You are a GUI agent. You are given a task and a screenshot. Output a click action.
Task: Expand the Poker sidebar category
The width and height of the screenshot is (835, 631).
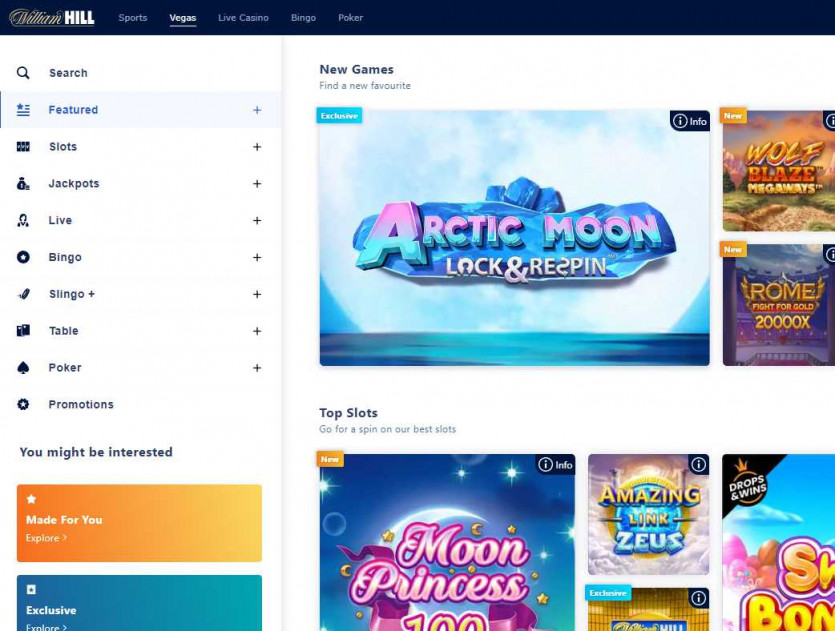(257, 367)
